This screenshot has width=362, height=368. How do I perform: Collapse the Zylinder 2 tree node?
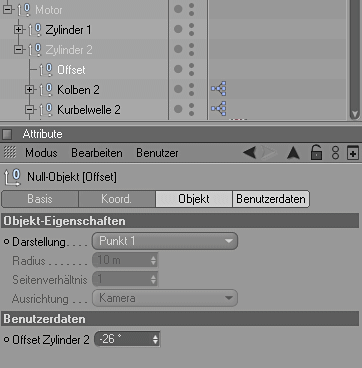[x=19, y=50]
